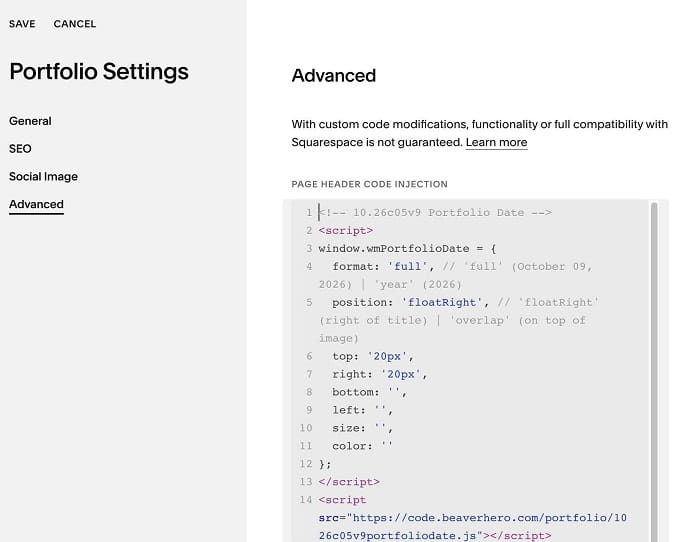Click the SAVE button
Viewport: 700px width, 542px height.
pos(22,24)
